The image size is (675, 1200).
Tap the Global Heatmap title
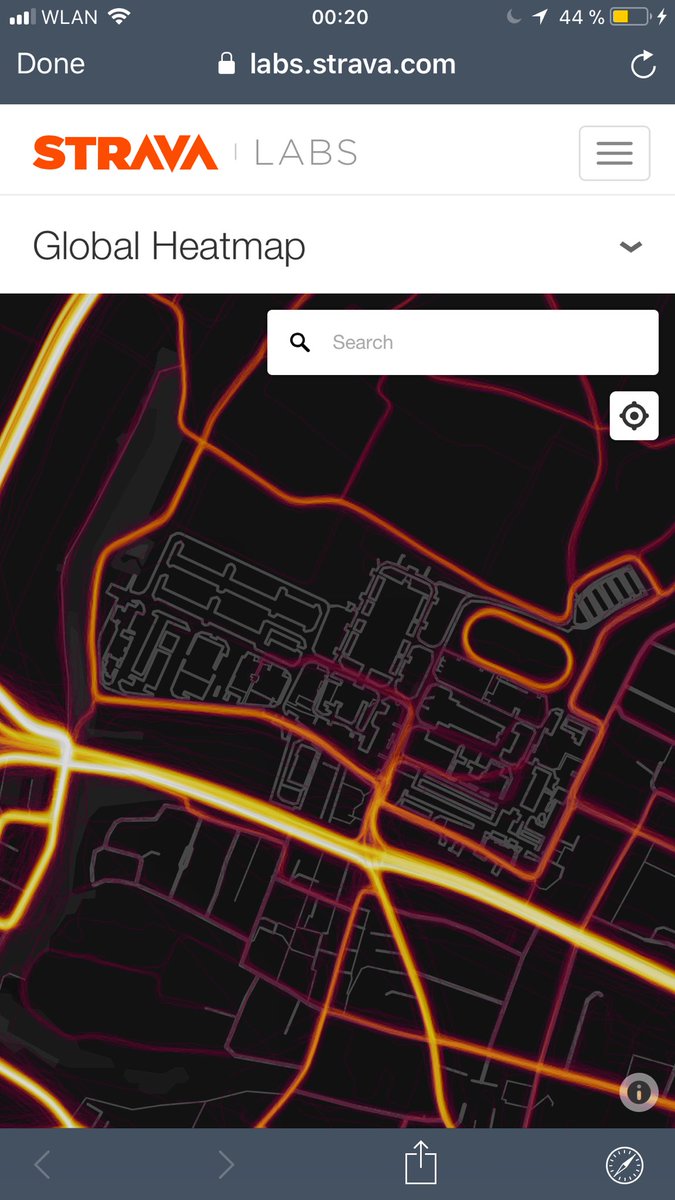pyautogui.click(x=169, y=246)
